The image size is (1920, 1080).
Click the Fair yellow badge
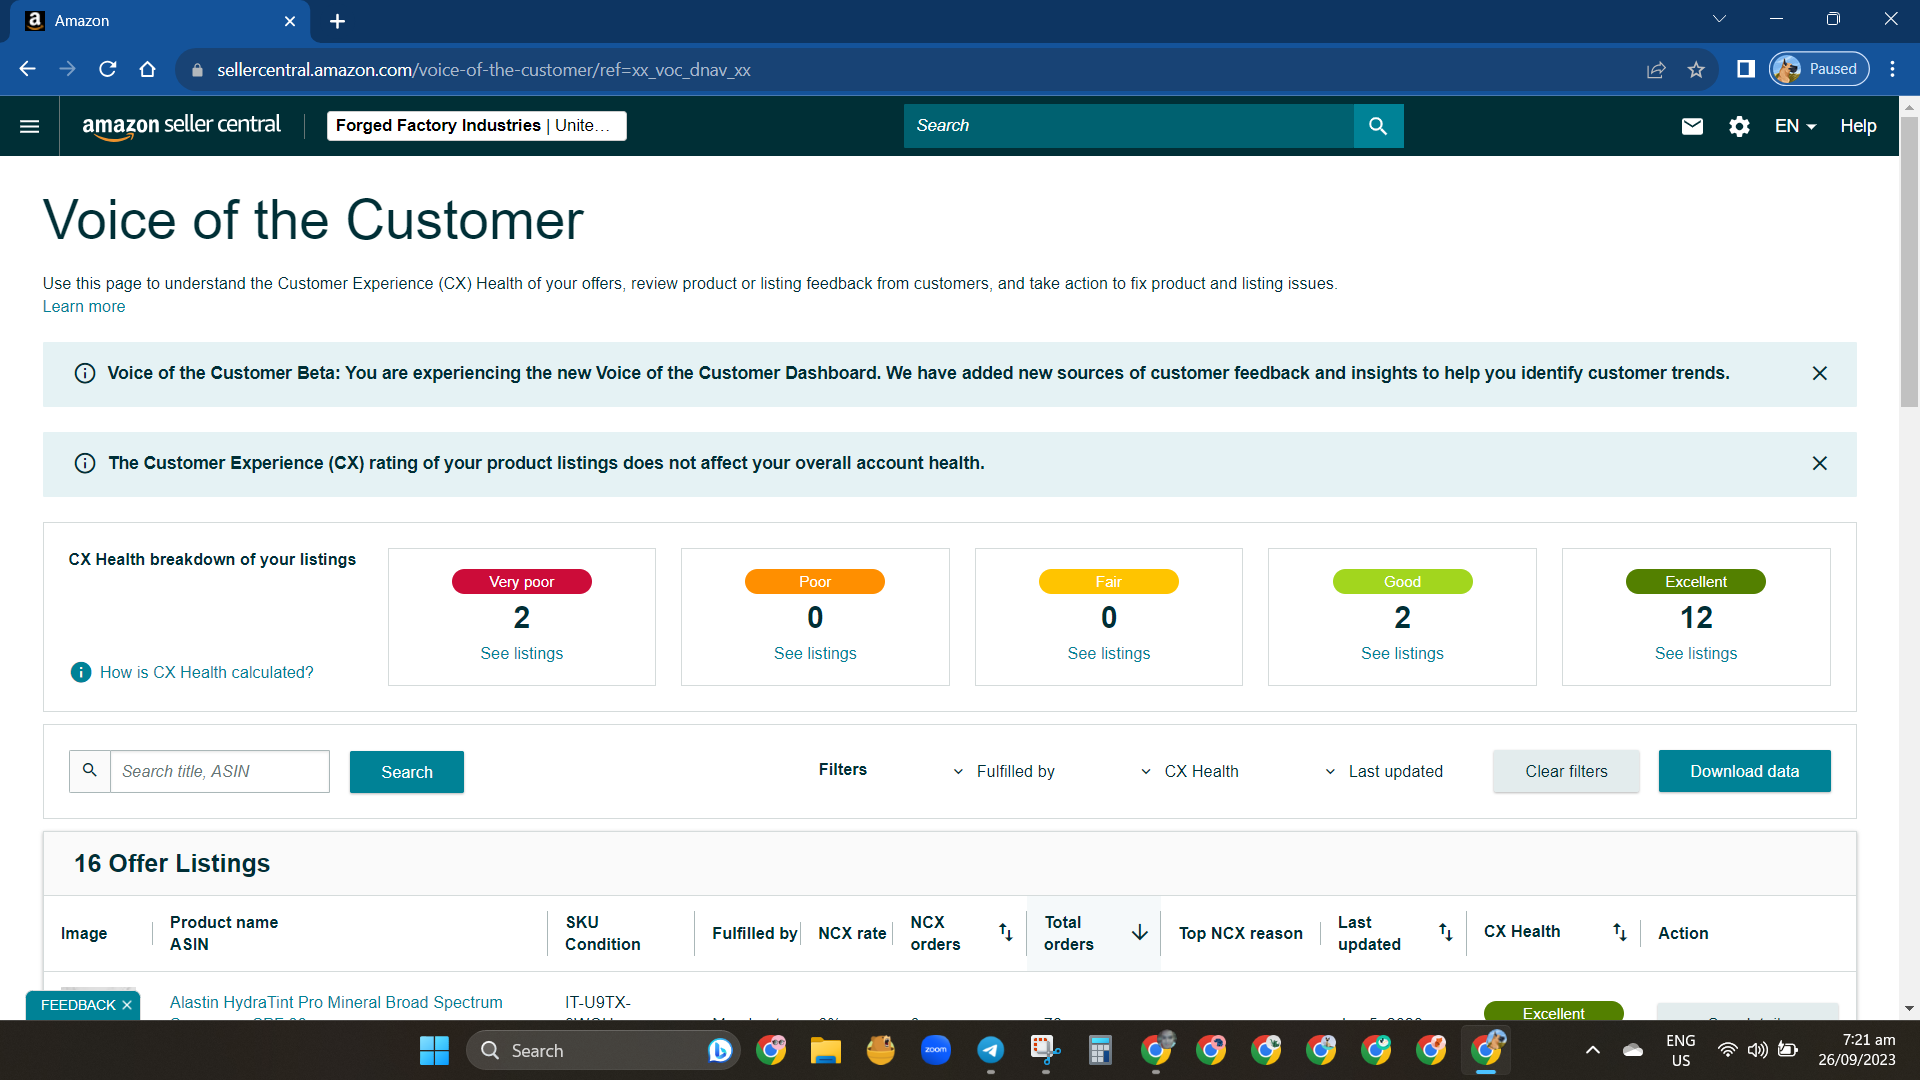click(1108, 581)
